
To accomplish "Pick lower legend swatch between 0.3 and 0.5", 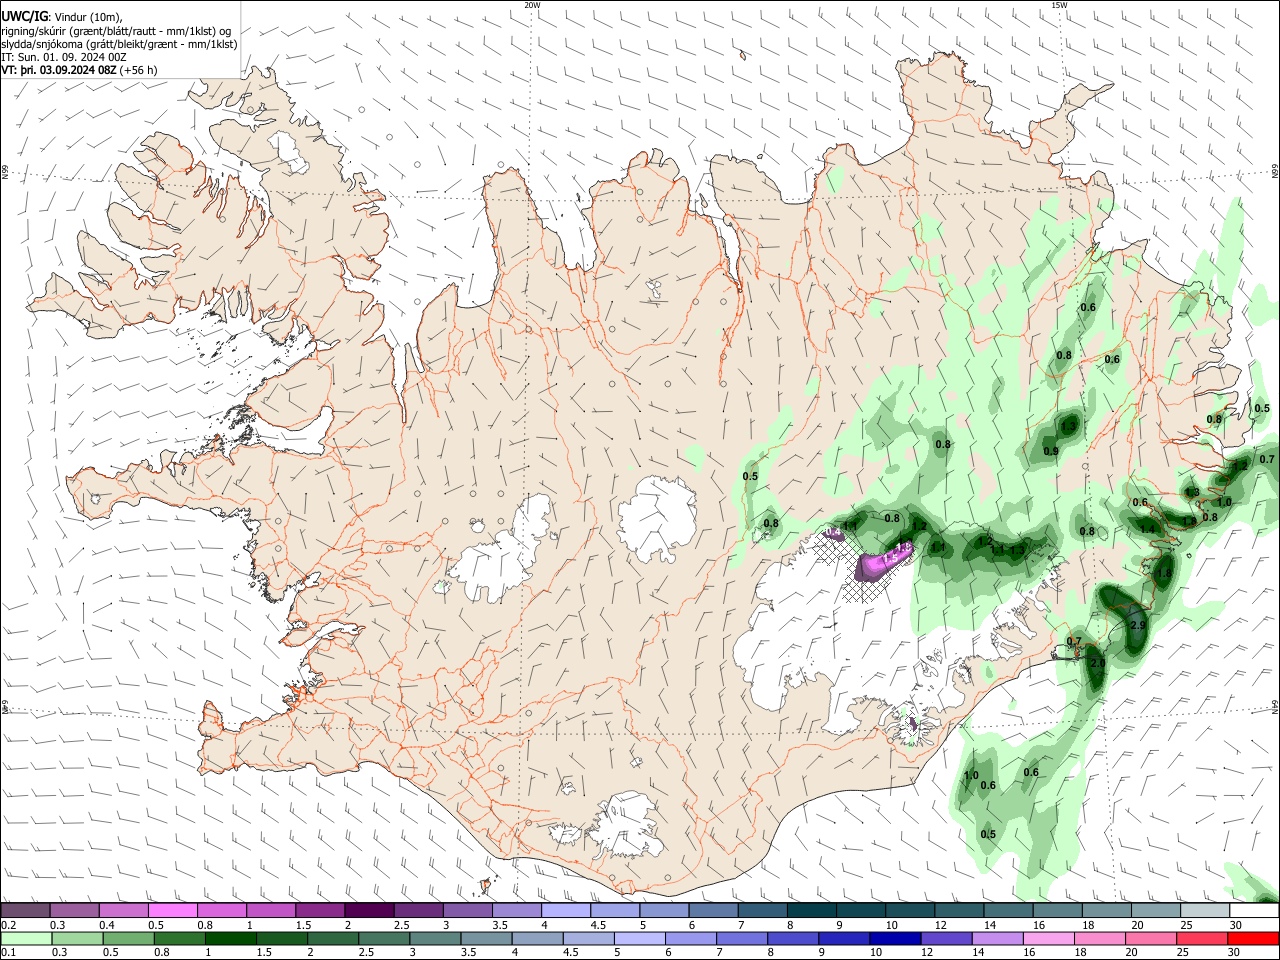I will (78, 938).
